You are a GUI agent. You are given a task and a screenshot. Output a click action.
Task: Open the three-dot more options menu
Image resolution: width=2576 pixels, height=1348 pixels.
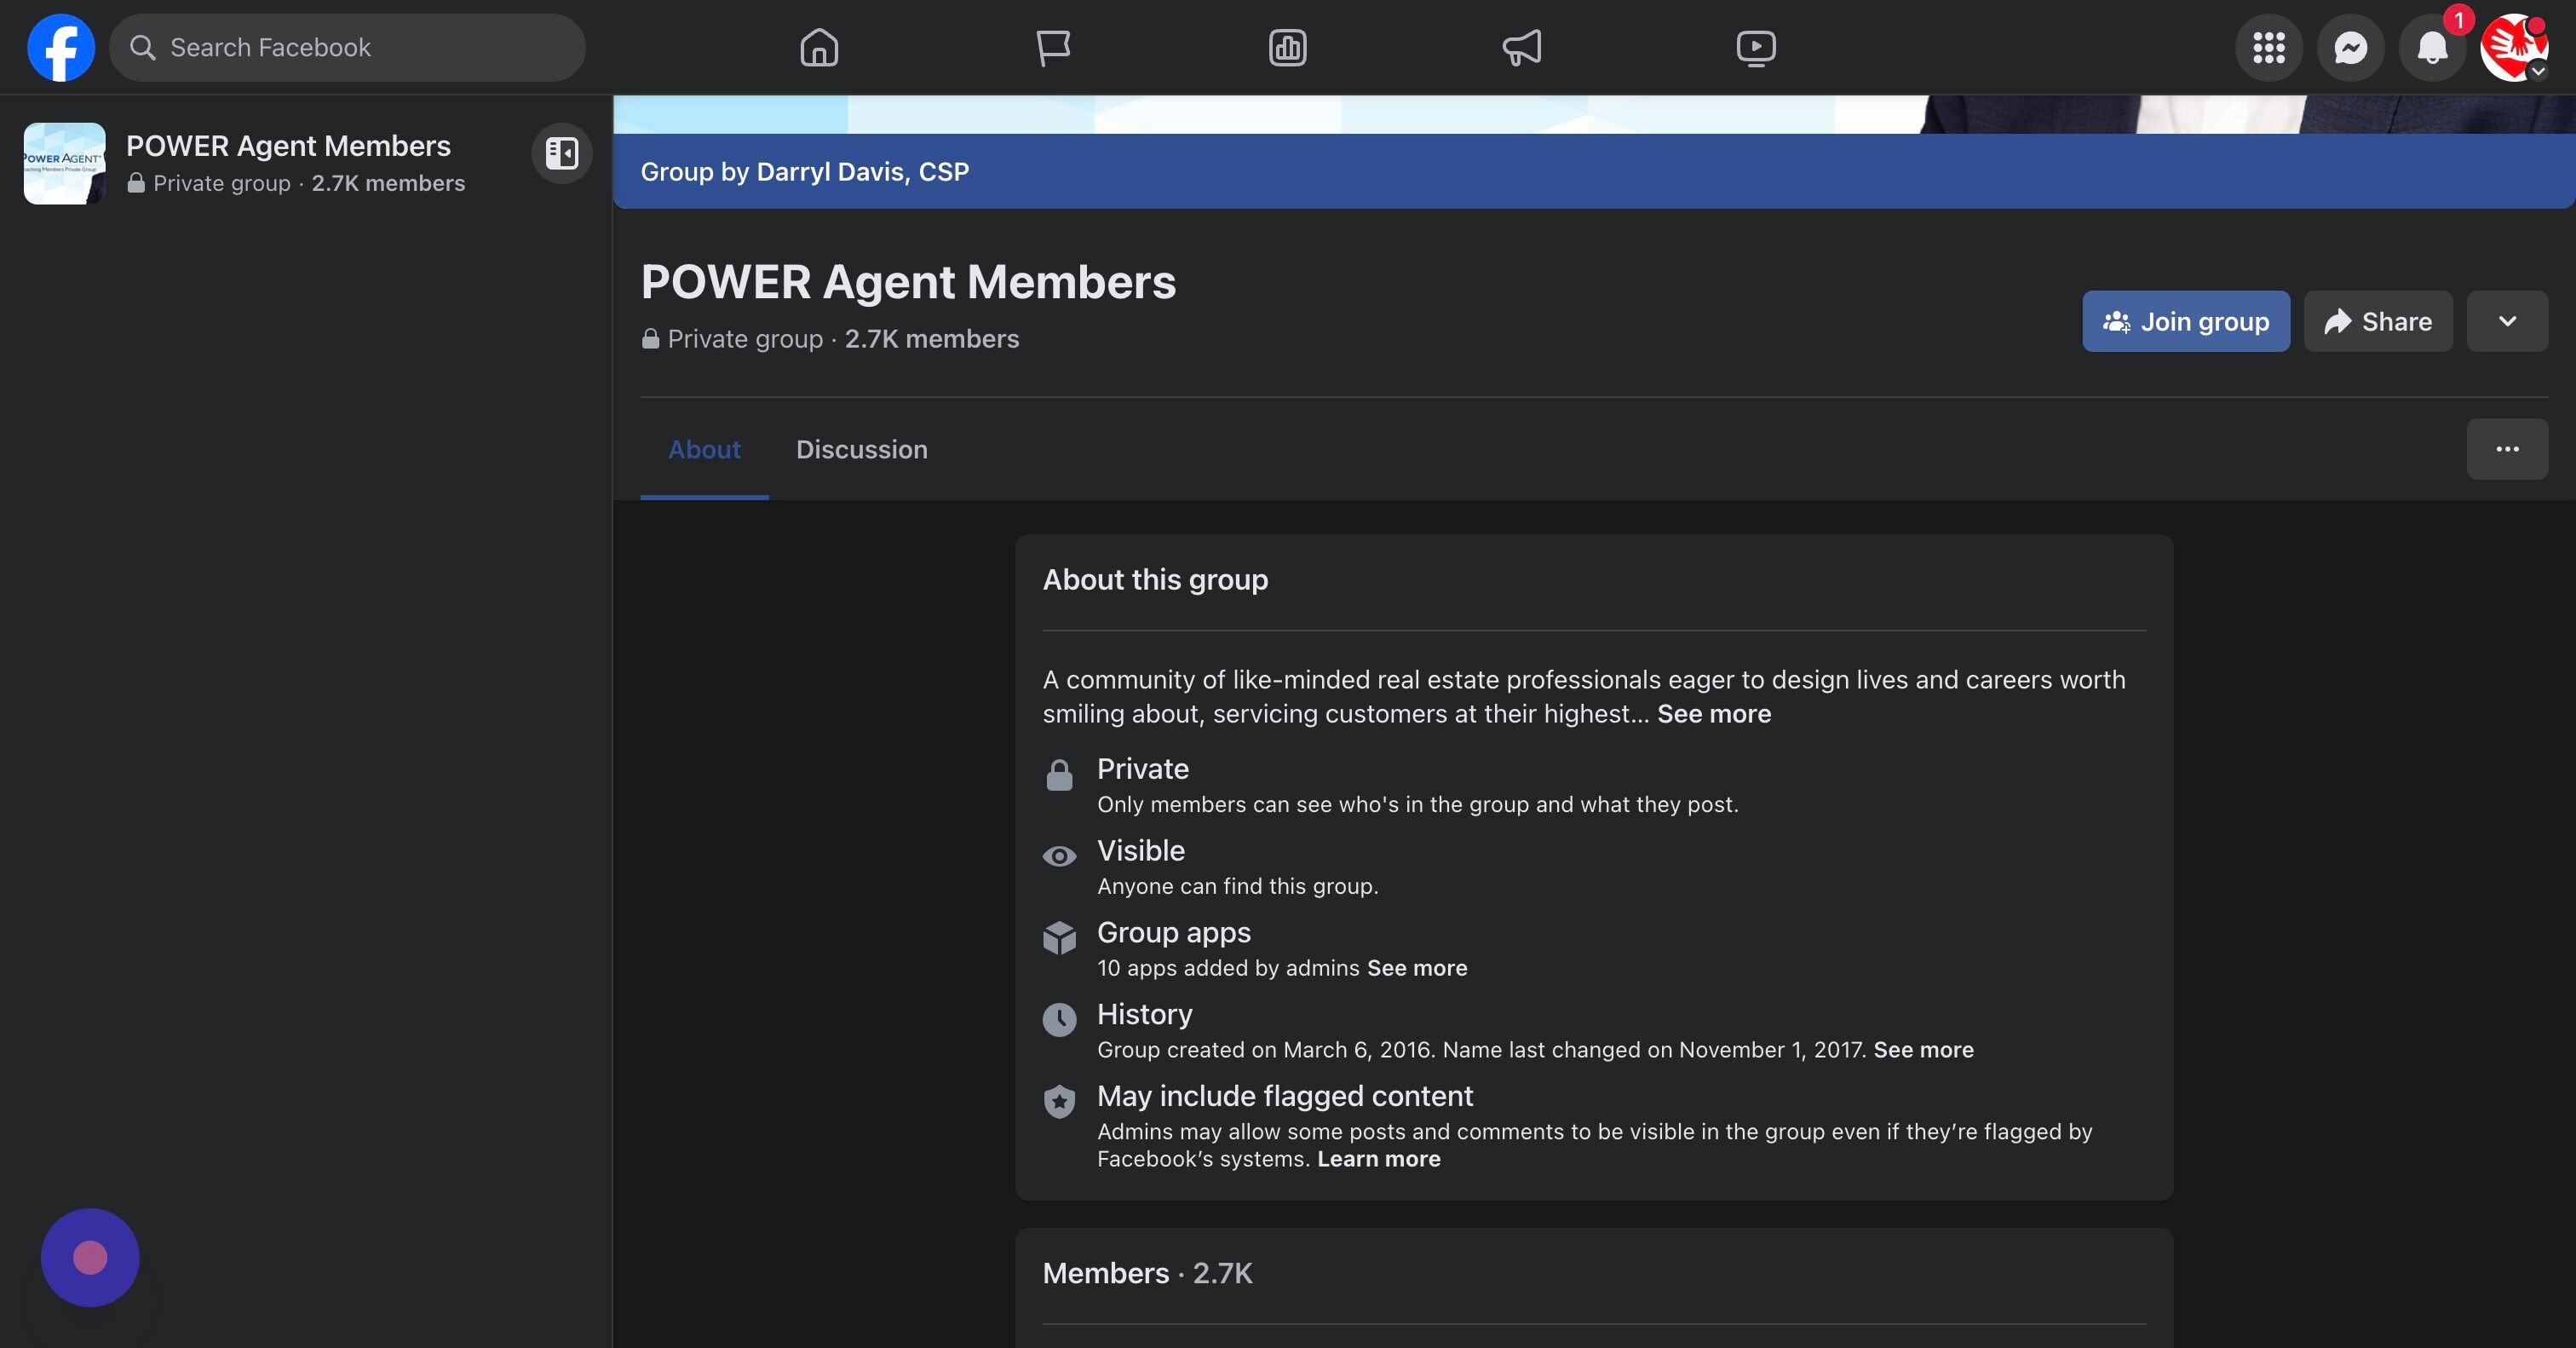click(2507, 449)
